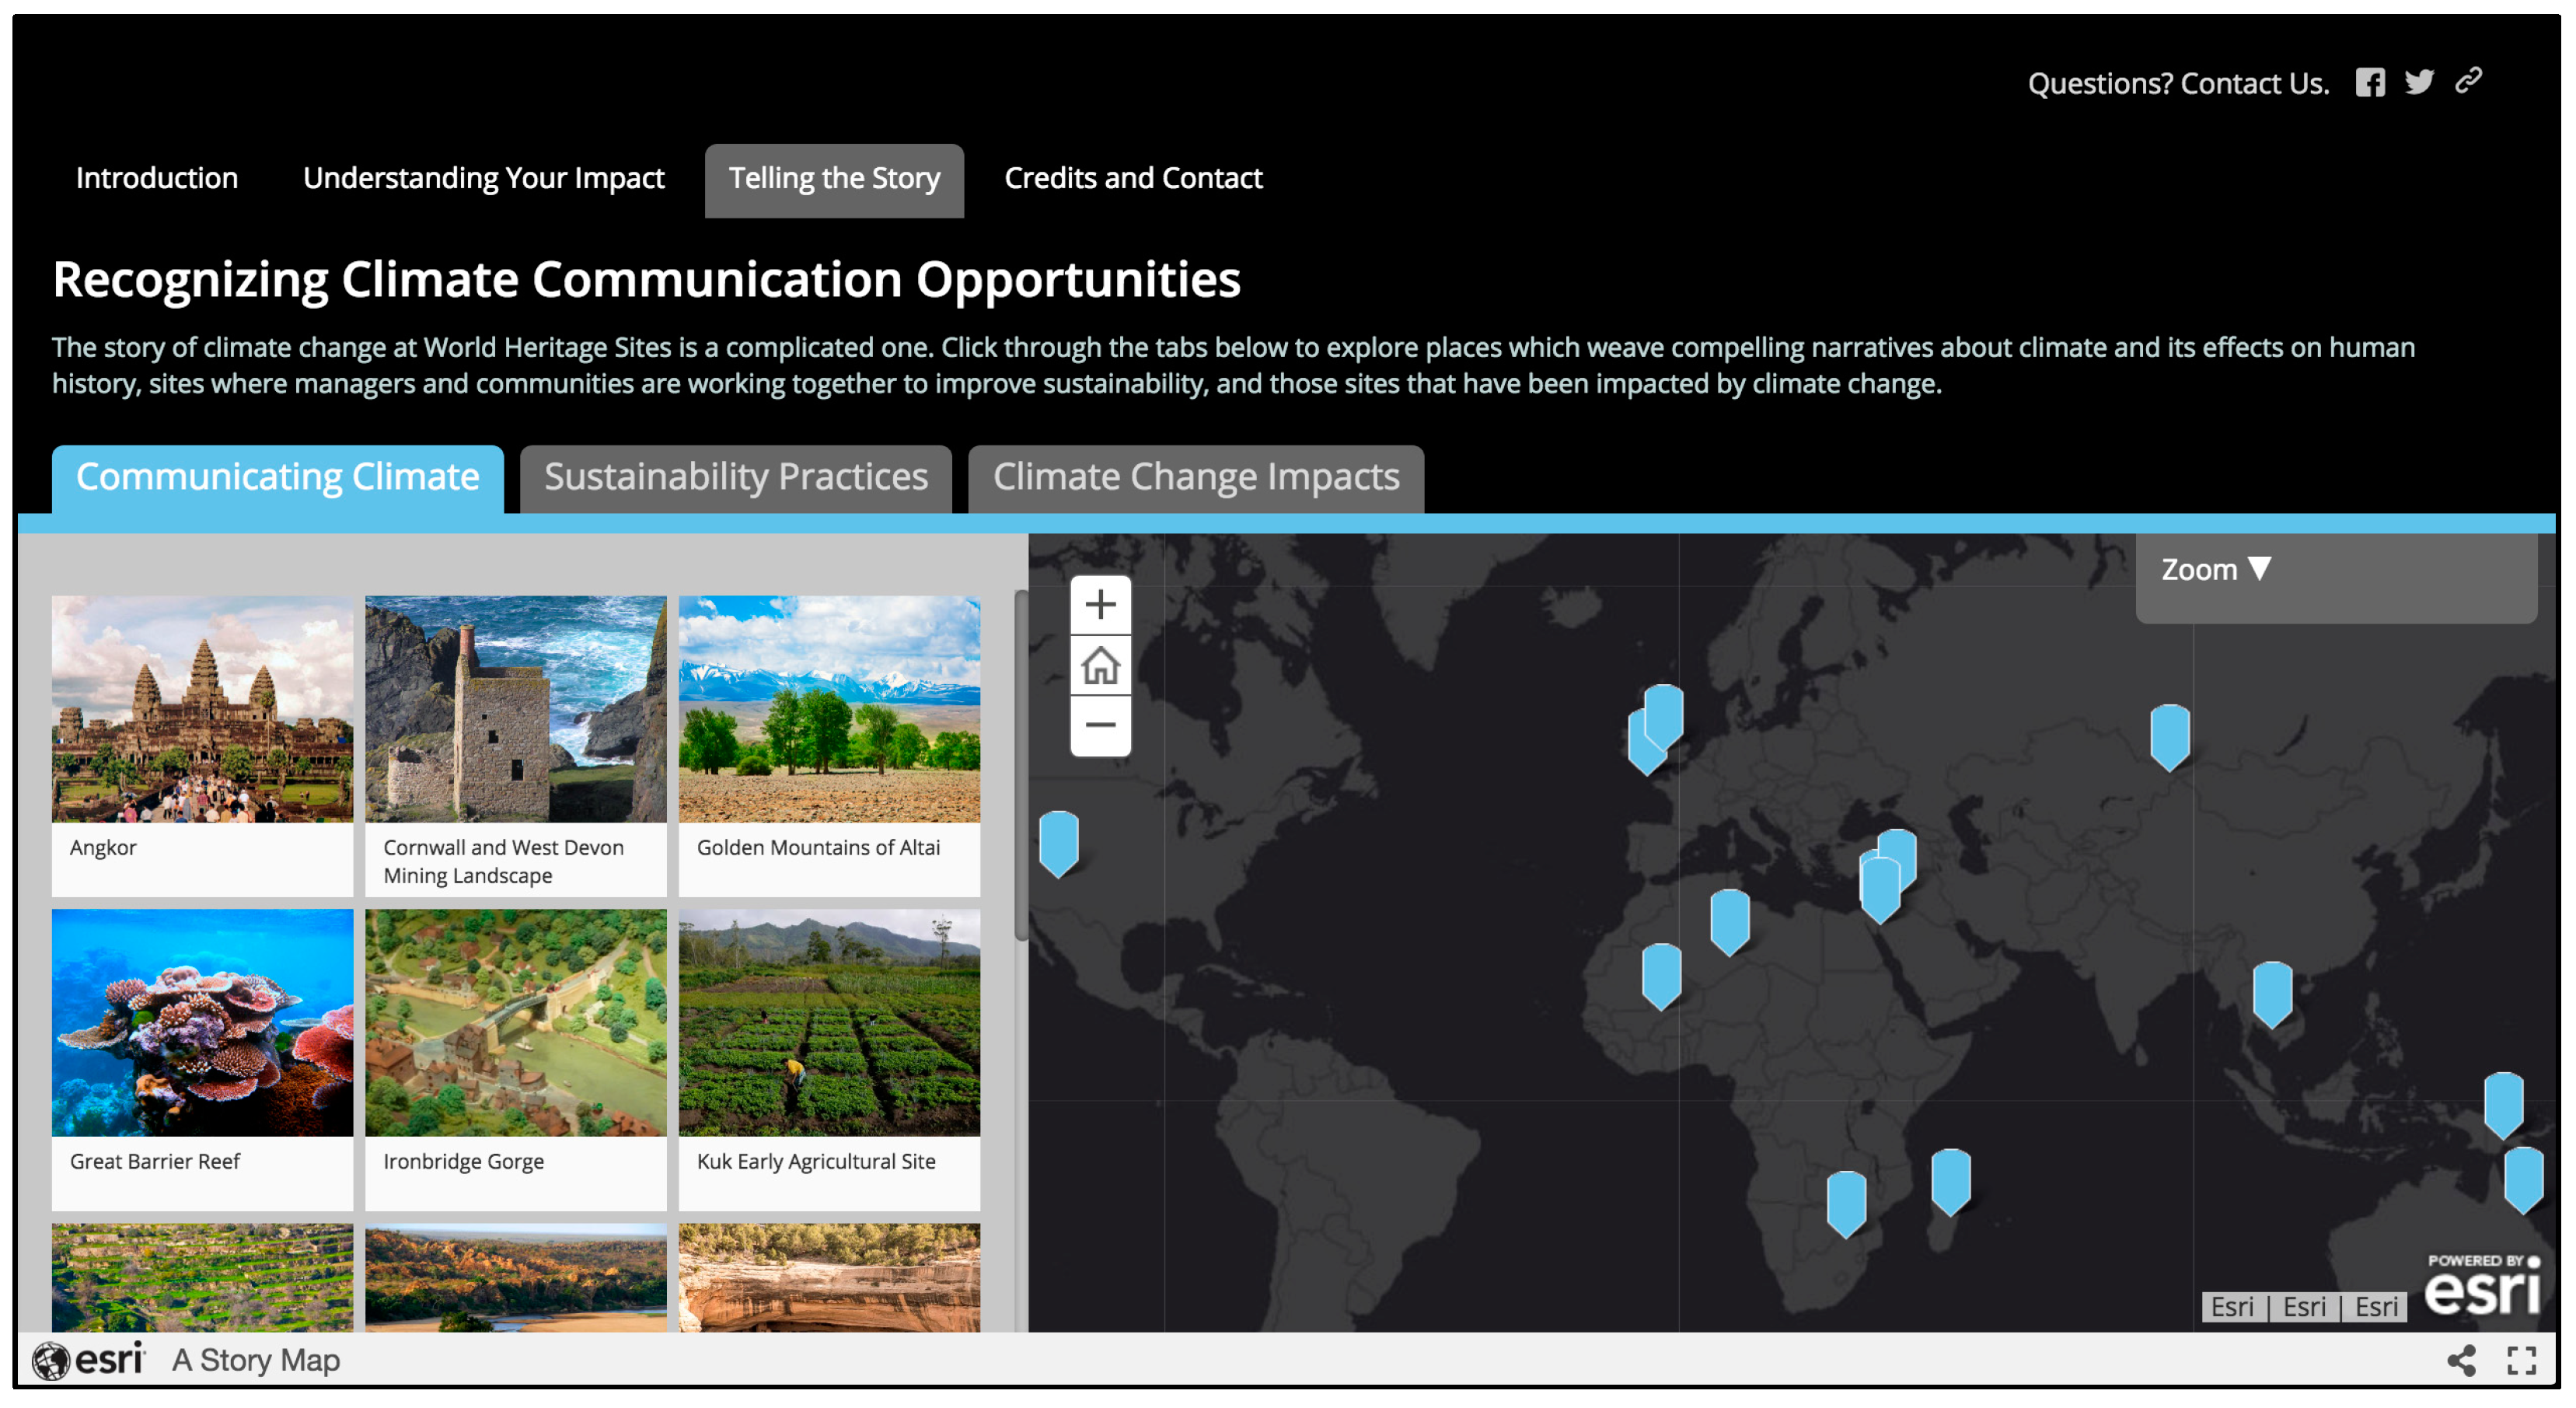Share story via Facebook icon
2576x1408 pixels.
[x=2369, y=82]
